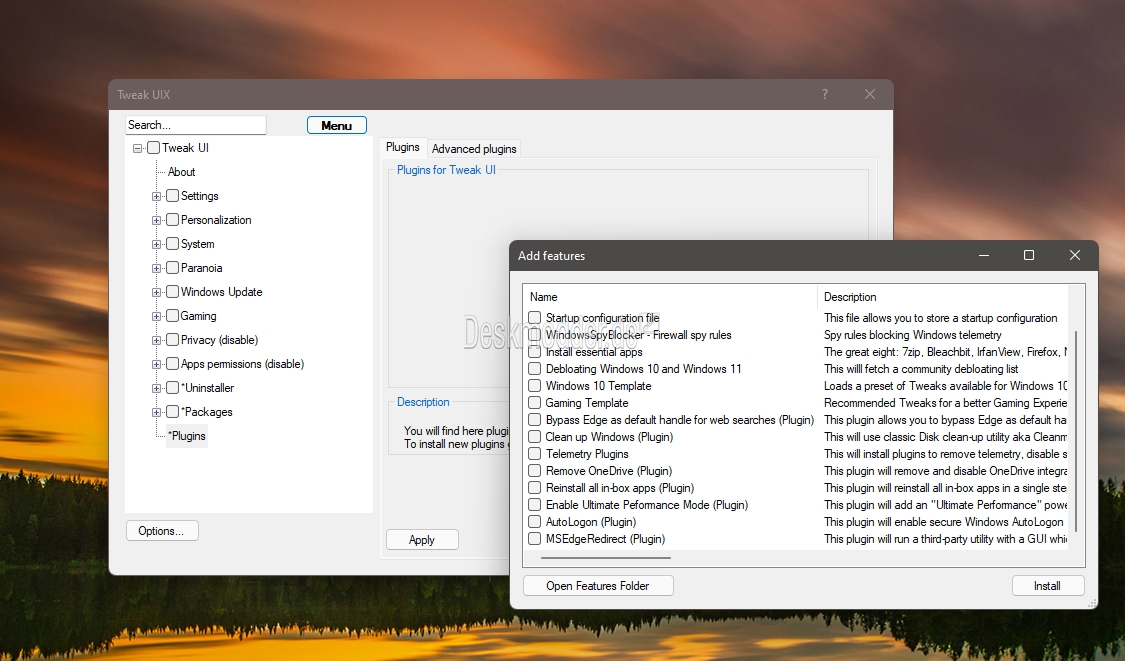This screenshot has height=661, width=1125.
Task: Close the Add features dialog
Action: tap(1075, 256)
